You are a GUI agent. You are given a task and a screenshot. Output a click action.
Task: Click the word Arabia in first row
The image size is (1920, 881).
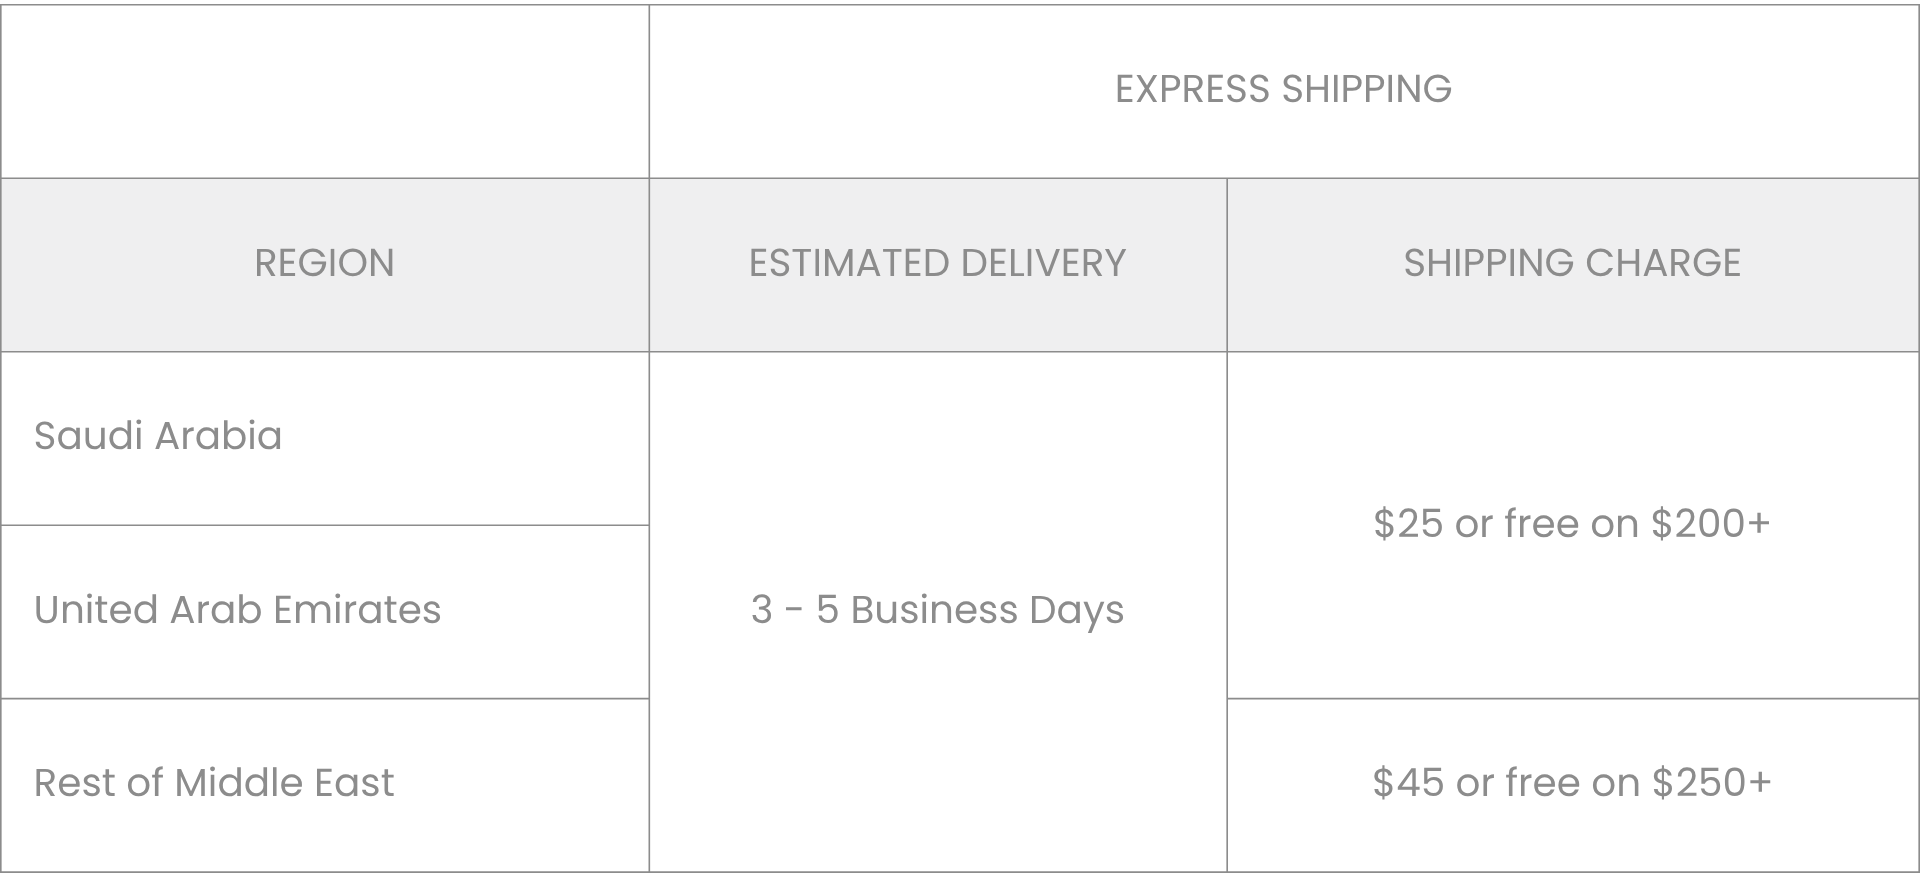(218, 437)
